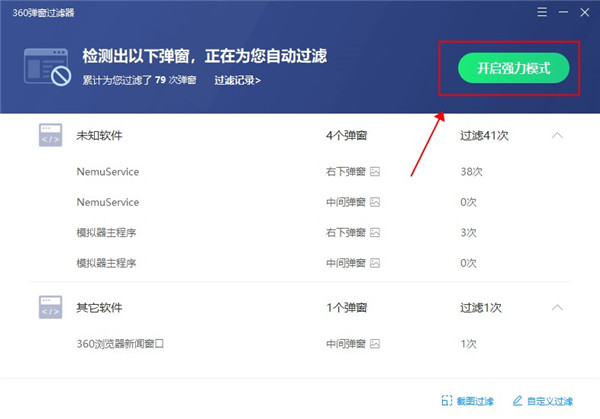Click the 累计为您过滤了 79 次弹窗 text
600x419 pixels.
point(139,80)
